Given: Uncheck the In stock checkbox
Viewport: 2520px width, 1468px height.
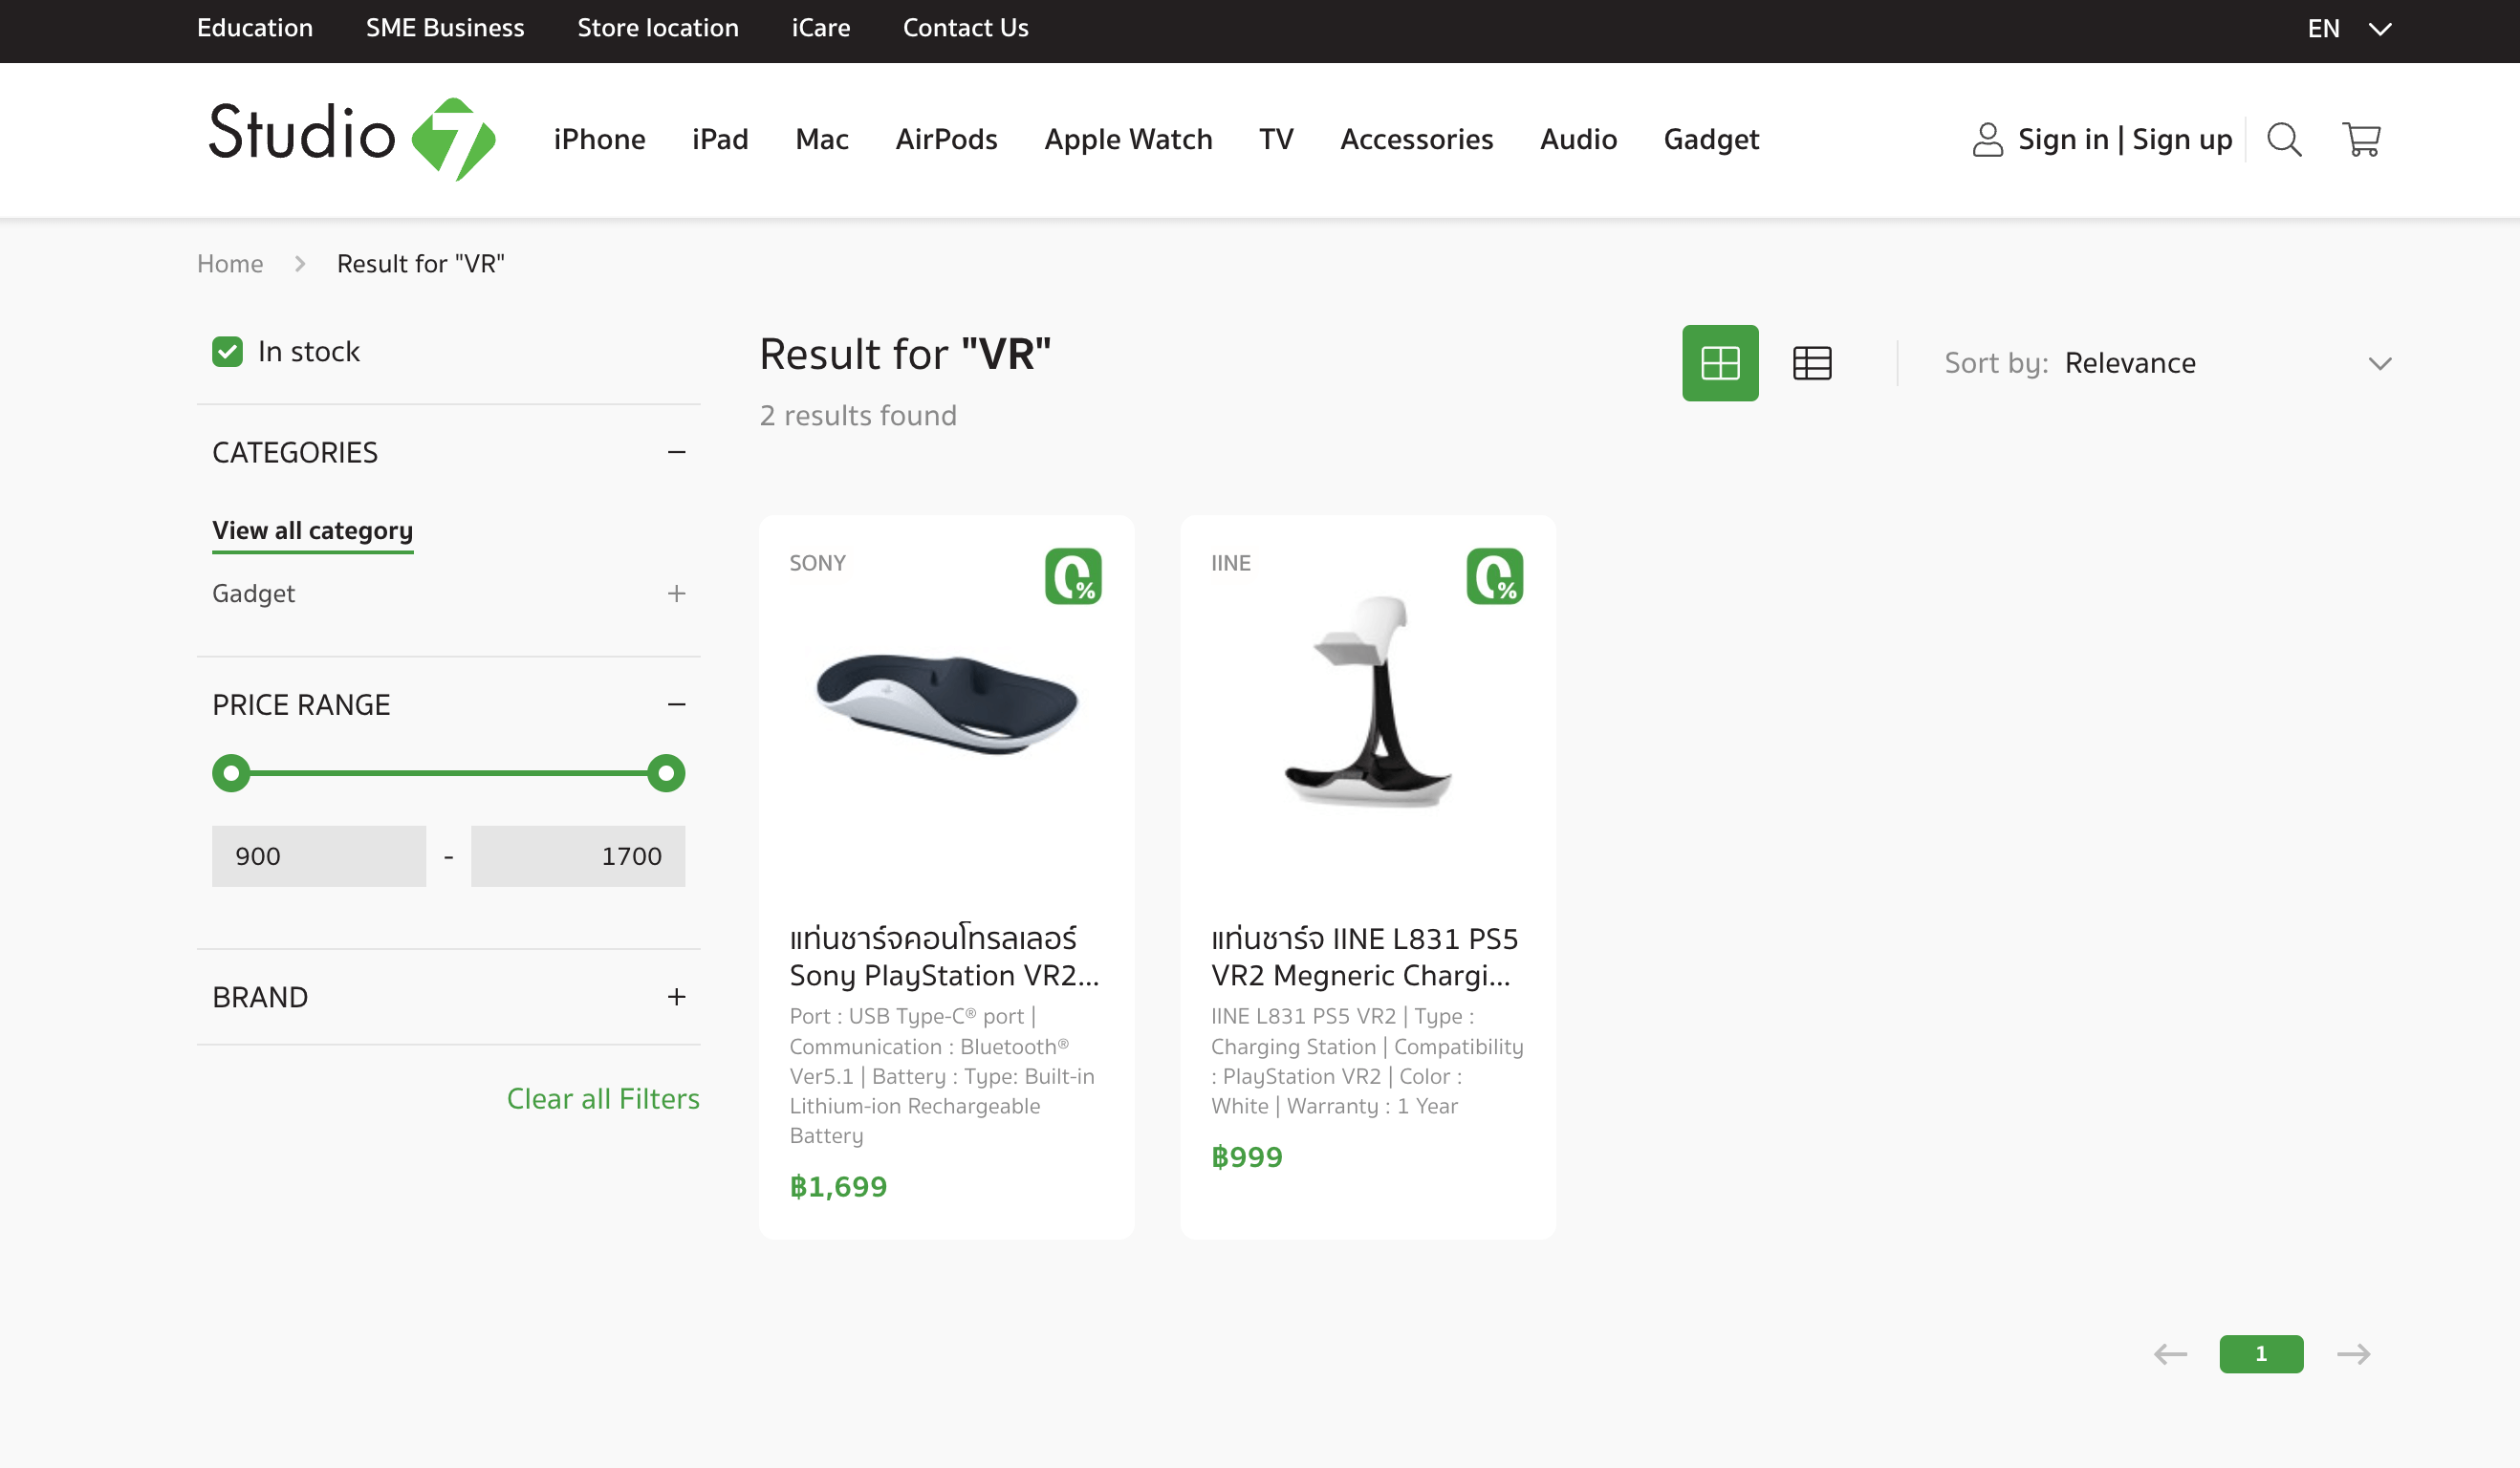Looking at the screenshot, I should 227,352.
